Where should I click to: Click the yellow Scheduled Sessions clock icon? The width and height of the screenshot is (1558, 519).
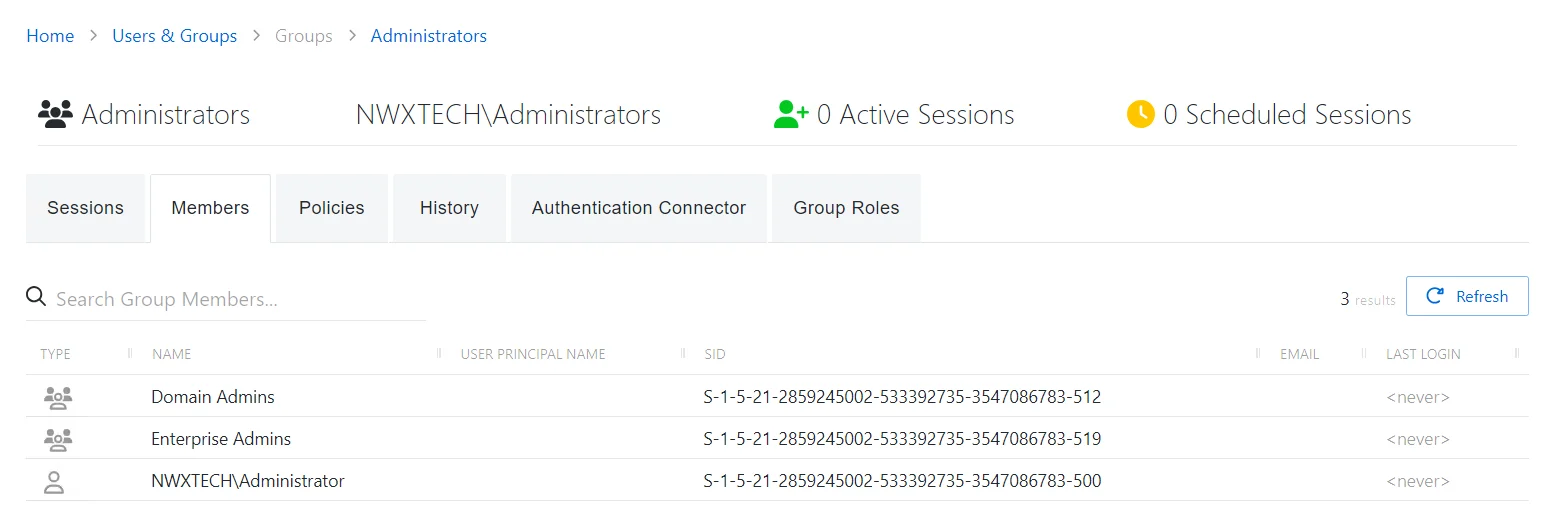[x=1140, y=114]
